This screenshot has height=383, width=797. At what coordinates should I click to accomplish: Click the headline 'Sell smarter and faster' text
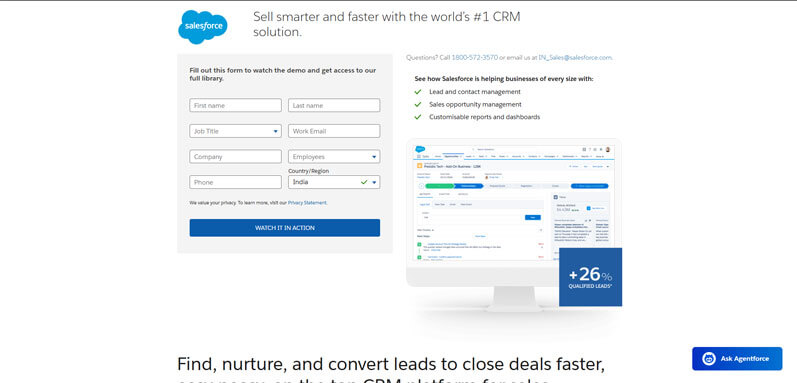[387, 24]
